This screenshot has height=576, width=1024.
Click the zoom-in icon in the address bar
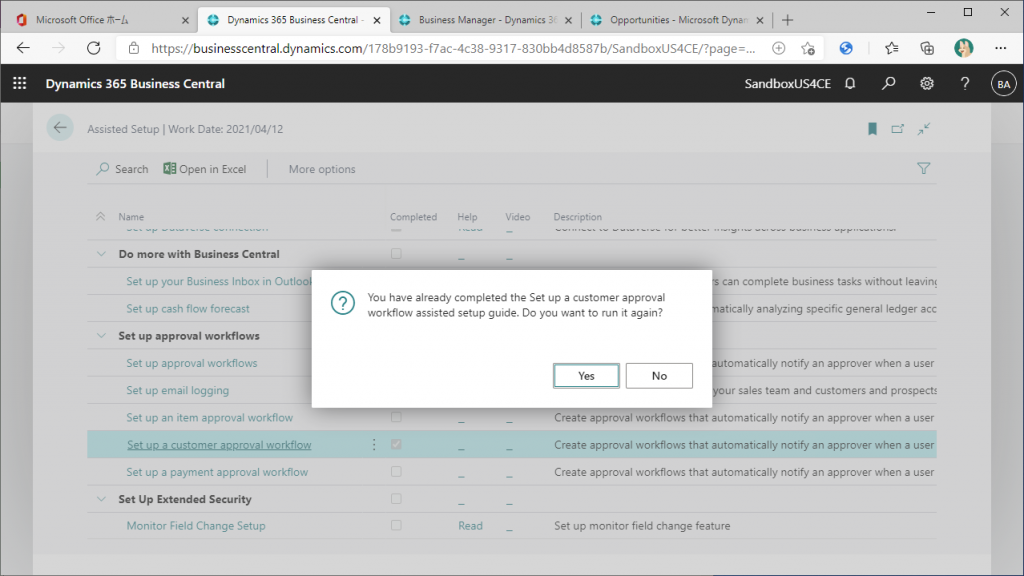tap(778, 48)
